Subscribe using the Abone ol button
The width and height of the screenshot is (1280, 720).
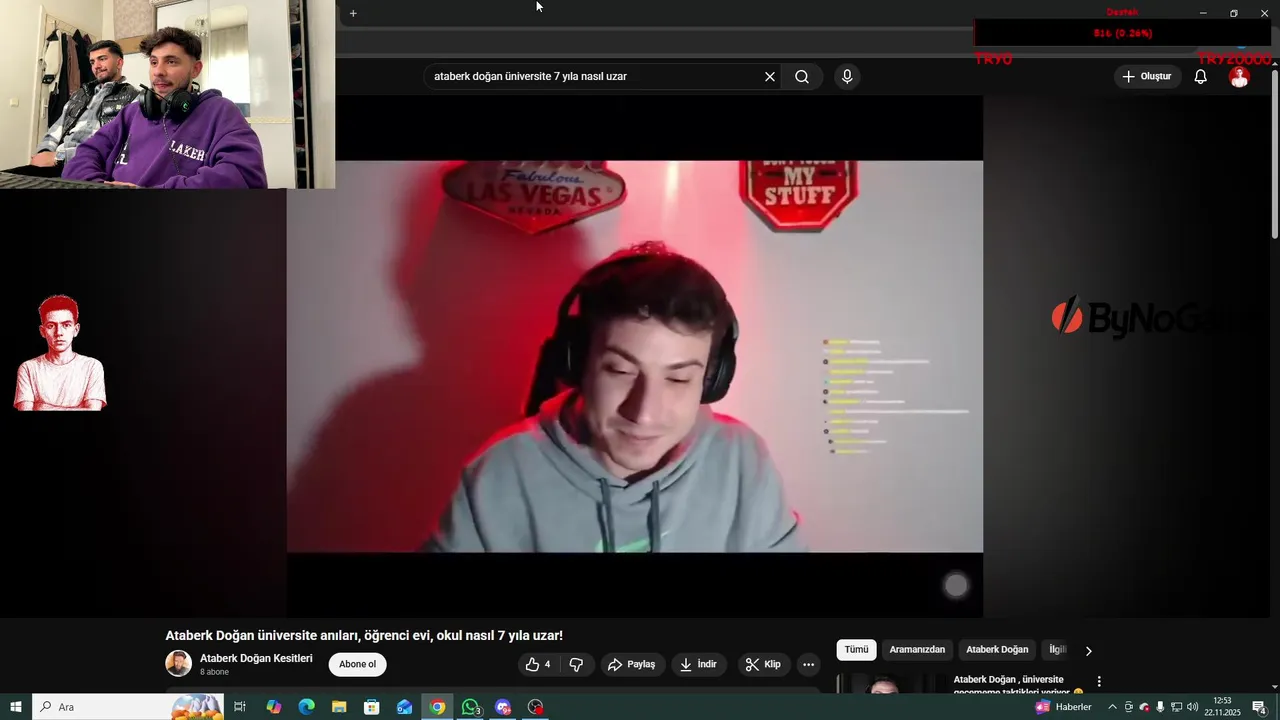[357, 665]
